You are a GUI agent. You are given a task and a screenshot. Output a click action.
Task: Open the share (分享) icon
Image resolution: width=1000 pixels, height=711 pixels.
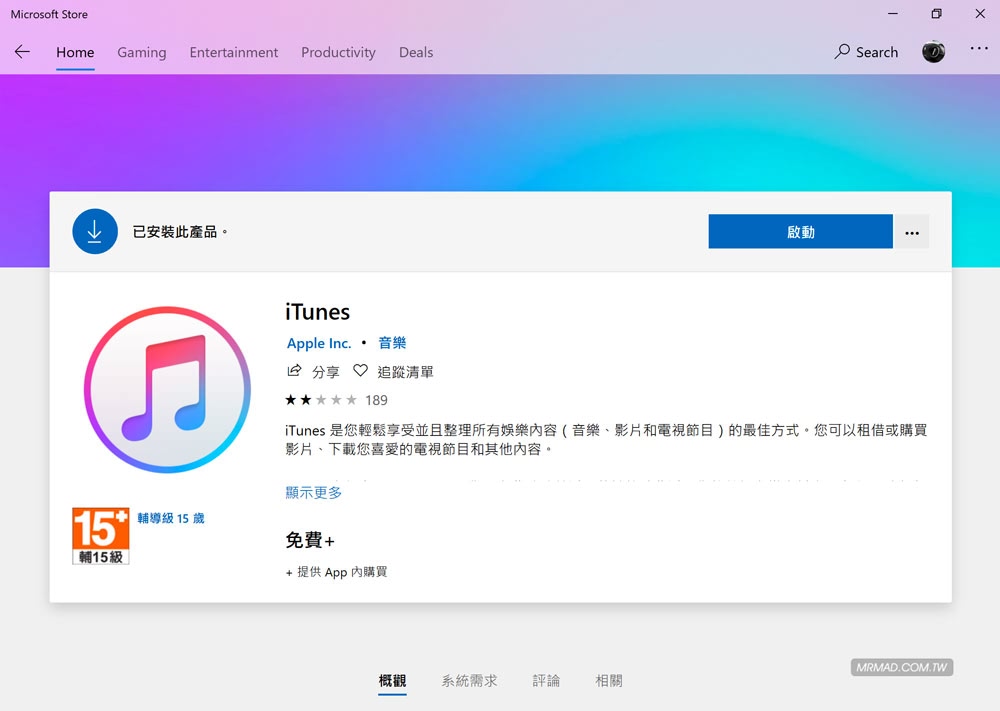point(294,370)
